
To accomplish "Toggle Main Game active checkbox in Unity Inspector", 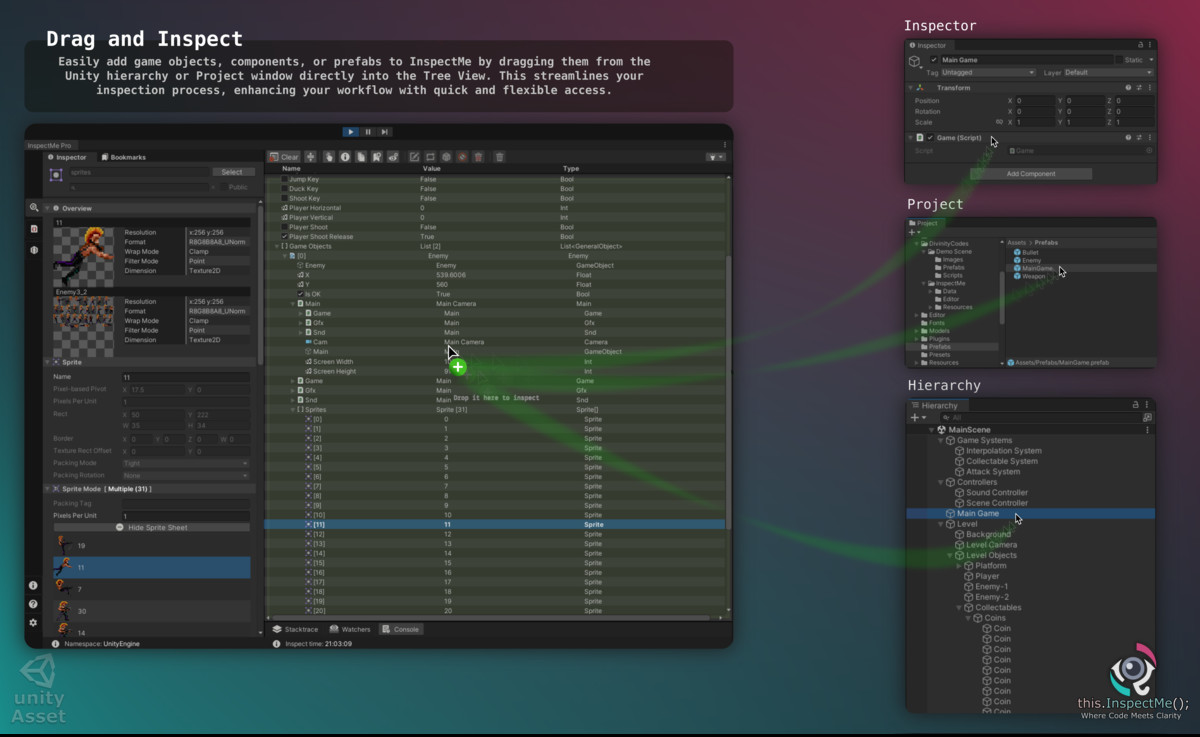I will coord(934,60).
